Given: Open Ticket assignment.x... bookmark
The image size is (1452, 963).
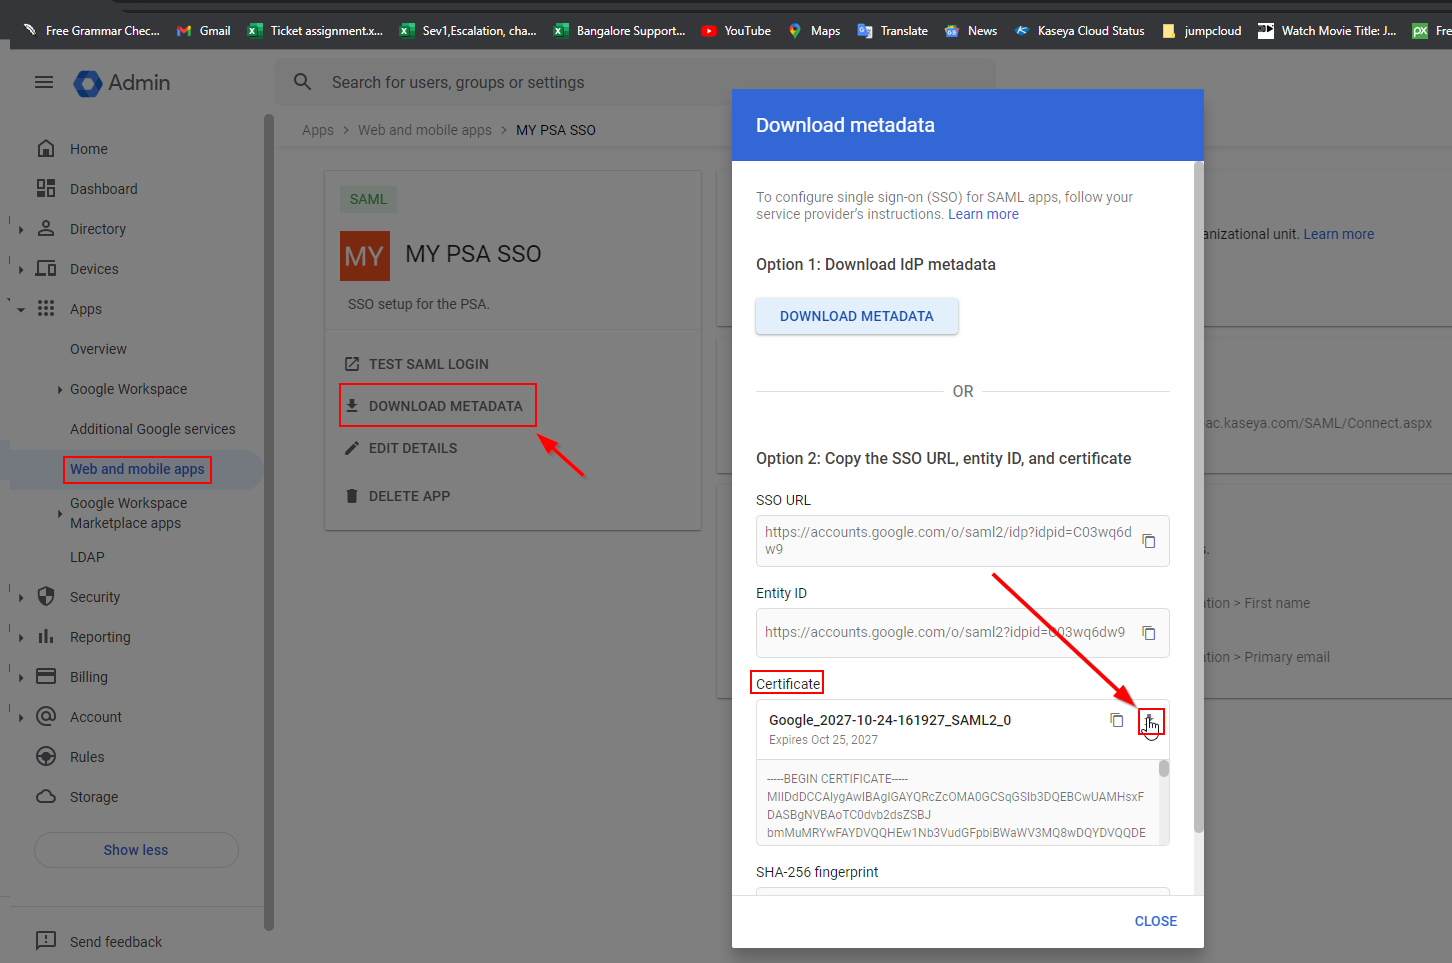Looking at the screenshot, I should click(x=316, y=31).
